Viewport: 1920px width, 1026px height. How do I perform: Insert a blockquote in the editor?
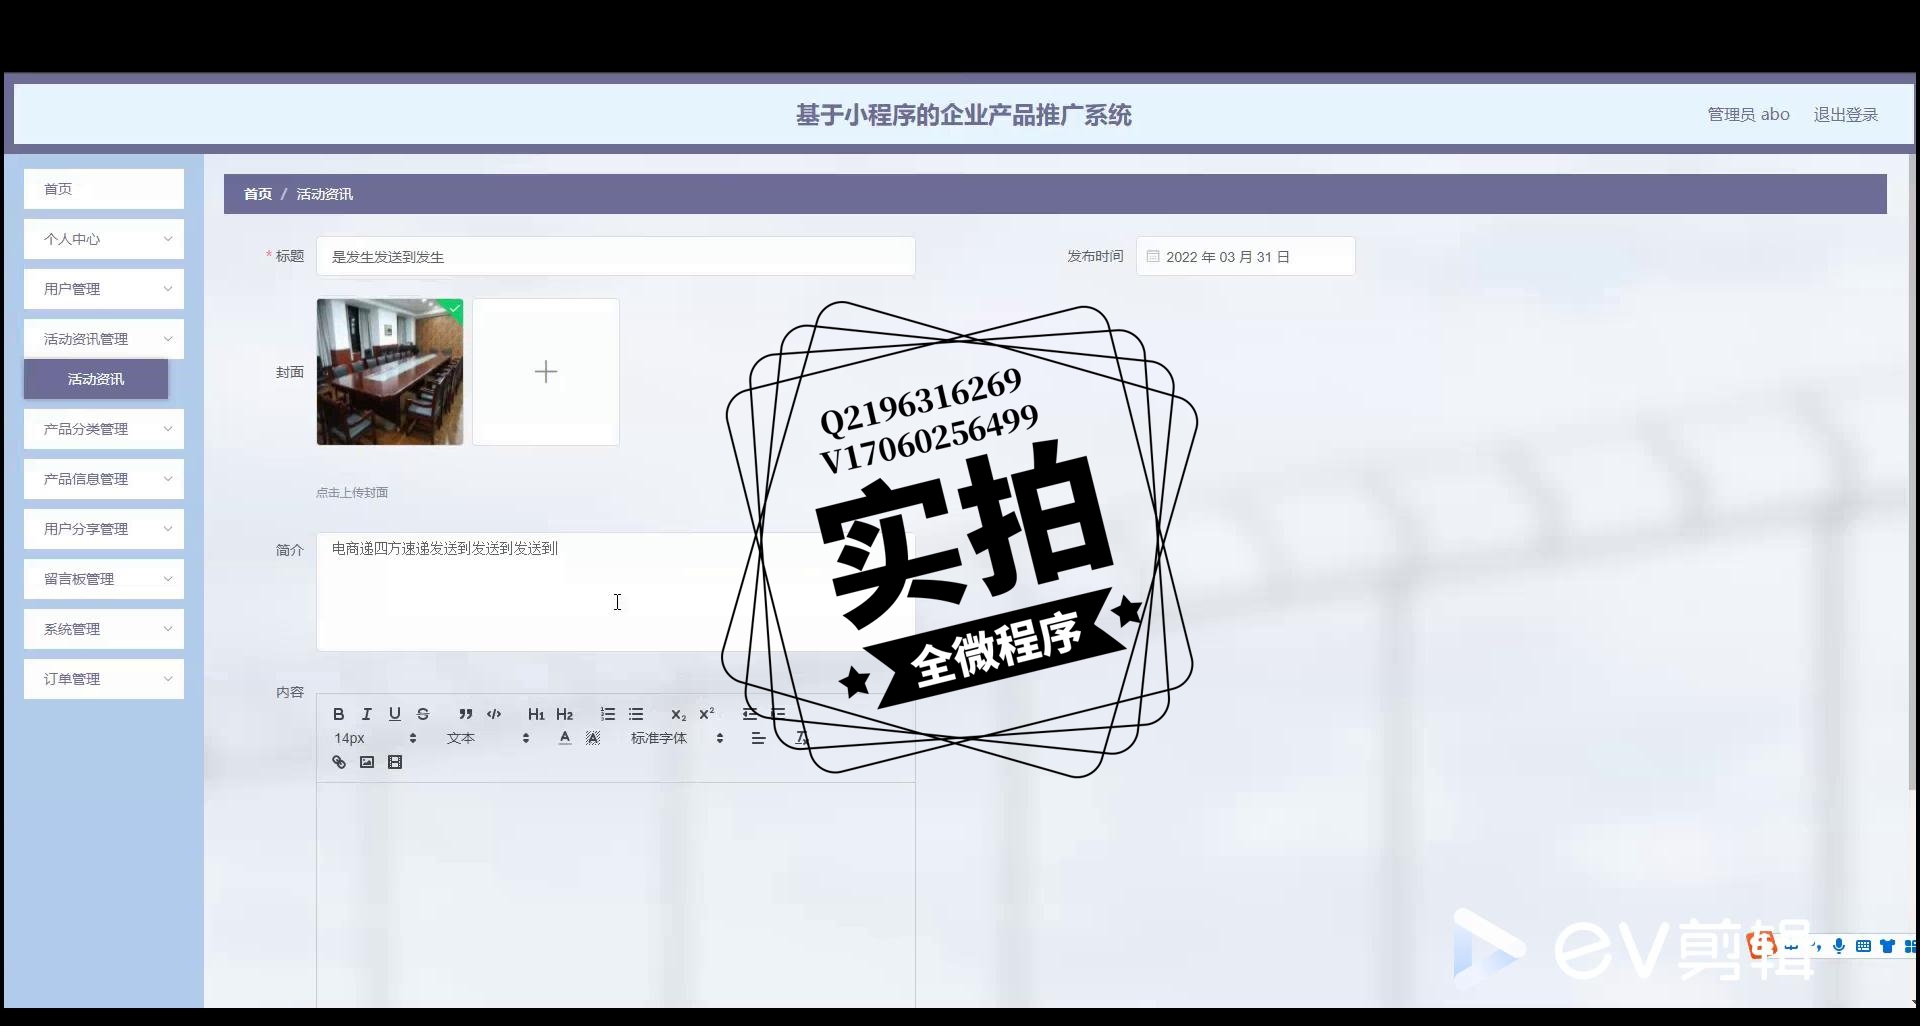click(x=466, y=714)
